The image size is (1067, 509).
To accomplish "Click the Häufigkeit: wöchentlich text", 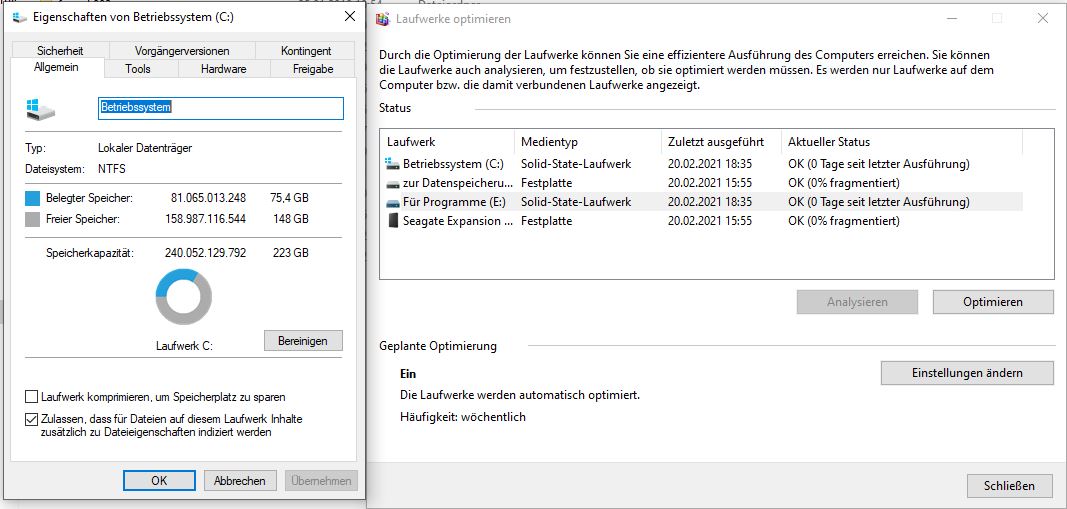I will pos(463,417).
